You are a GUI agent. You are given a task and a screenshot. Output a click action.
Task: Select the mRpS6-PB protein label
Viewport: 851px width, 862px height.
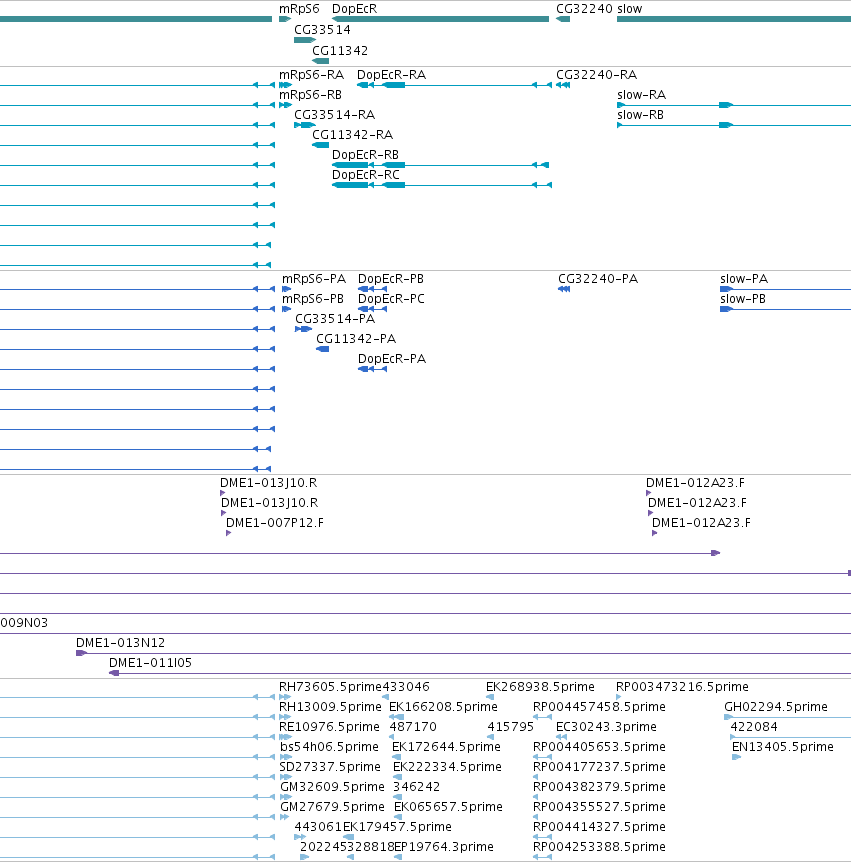pos(313,299)
